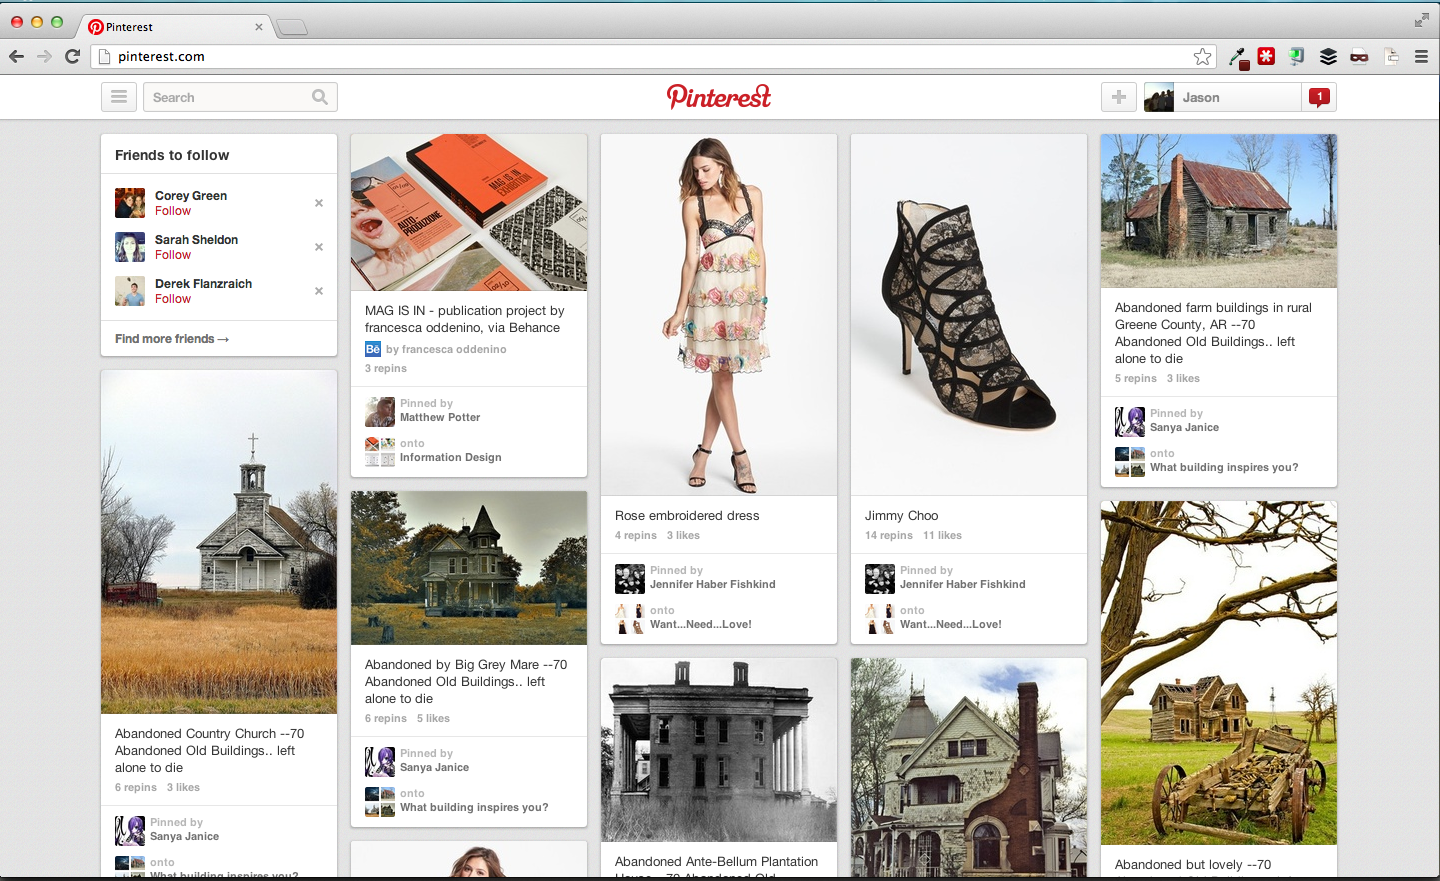
Task: Click the Friends to follow heading
Action: pos(172,155)
